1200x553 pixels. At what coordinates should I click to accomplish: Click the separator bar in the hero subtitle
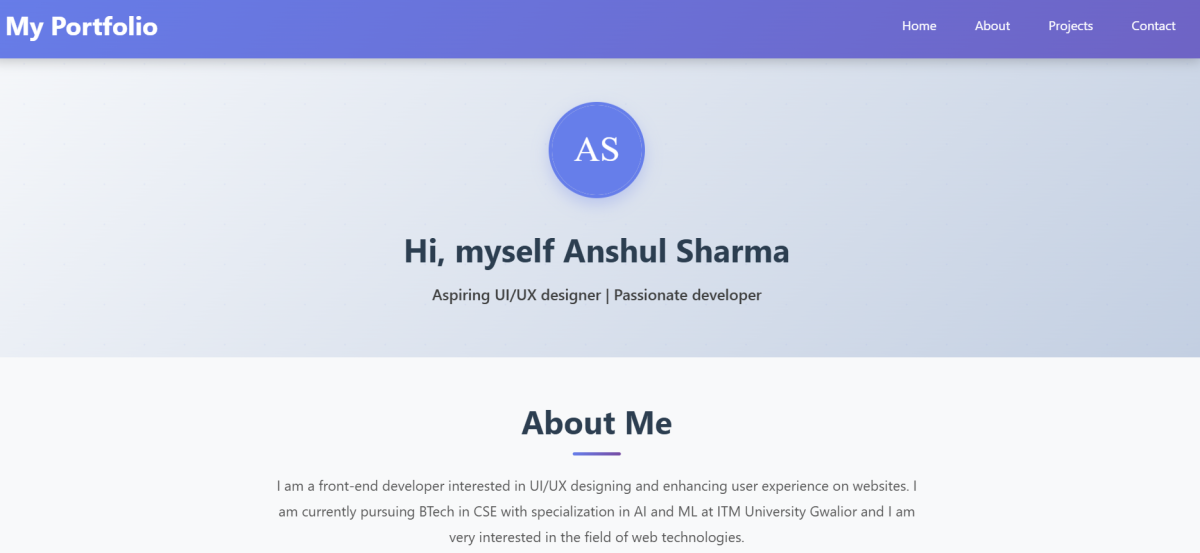coord(606,295)
